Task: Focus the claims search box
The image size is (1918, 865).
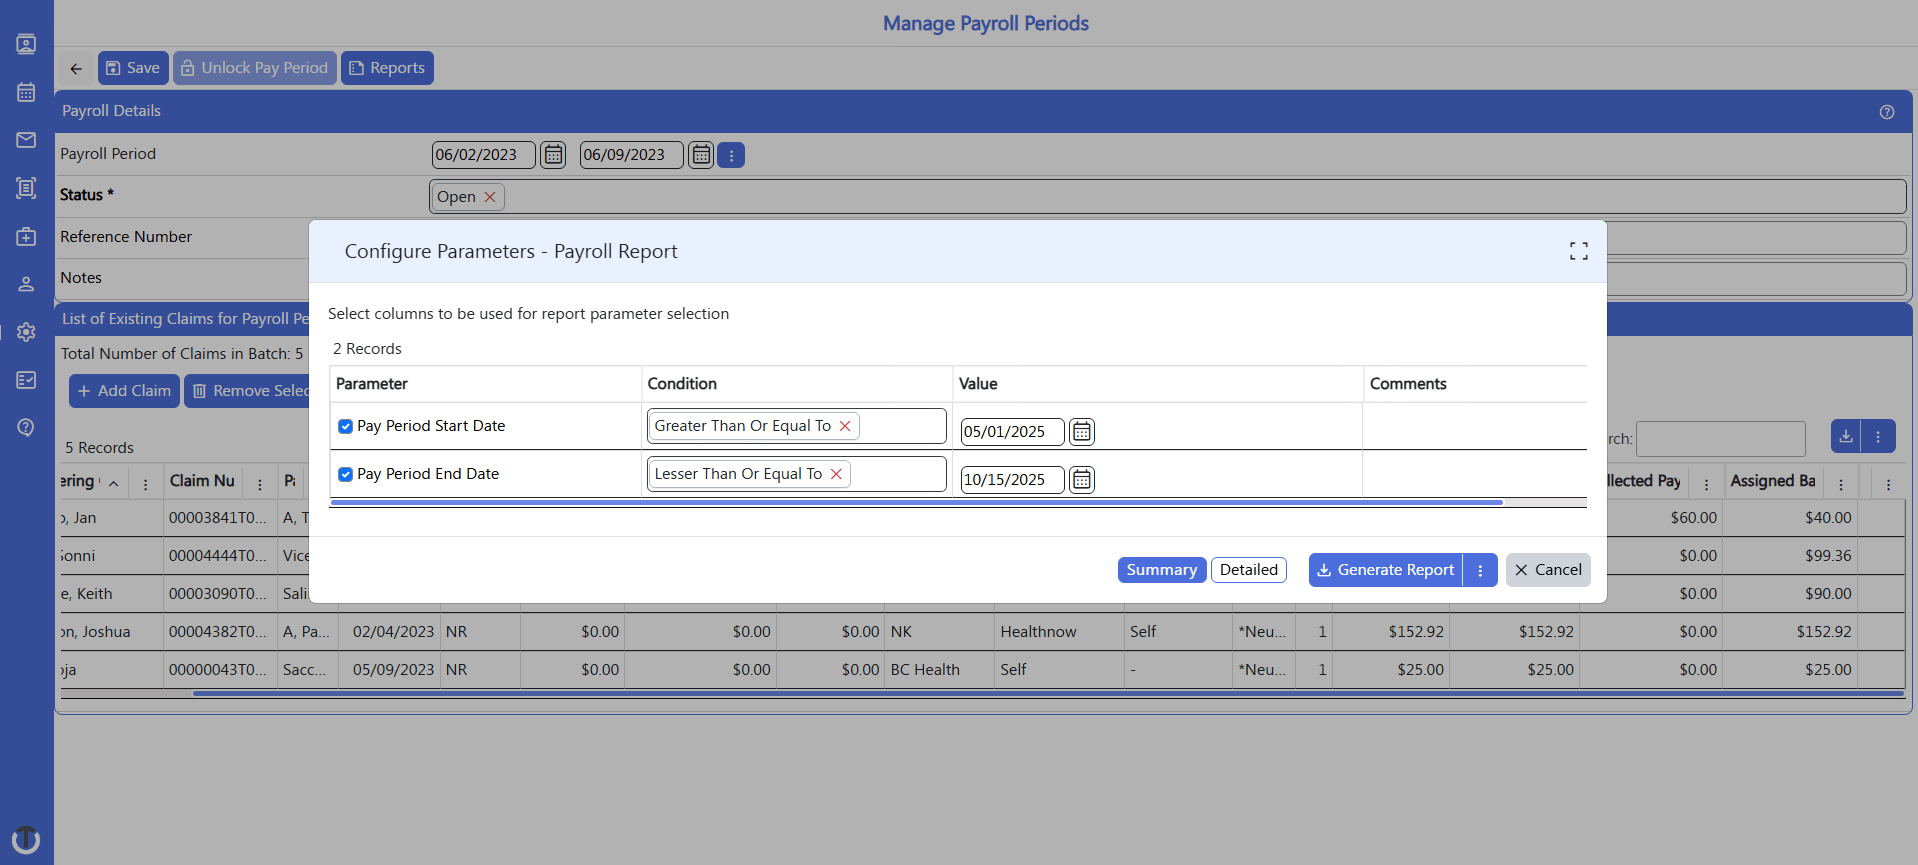Action: tap(1721, 439)
